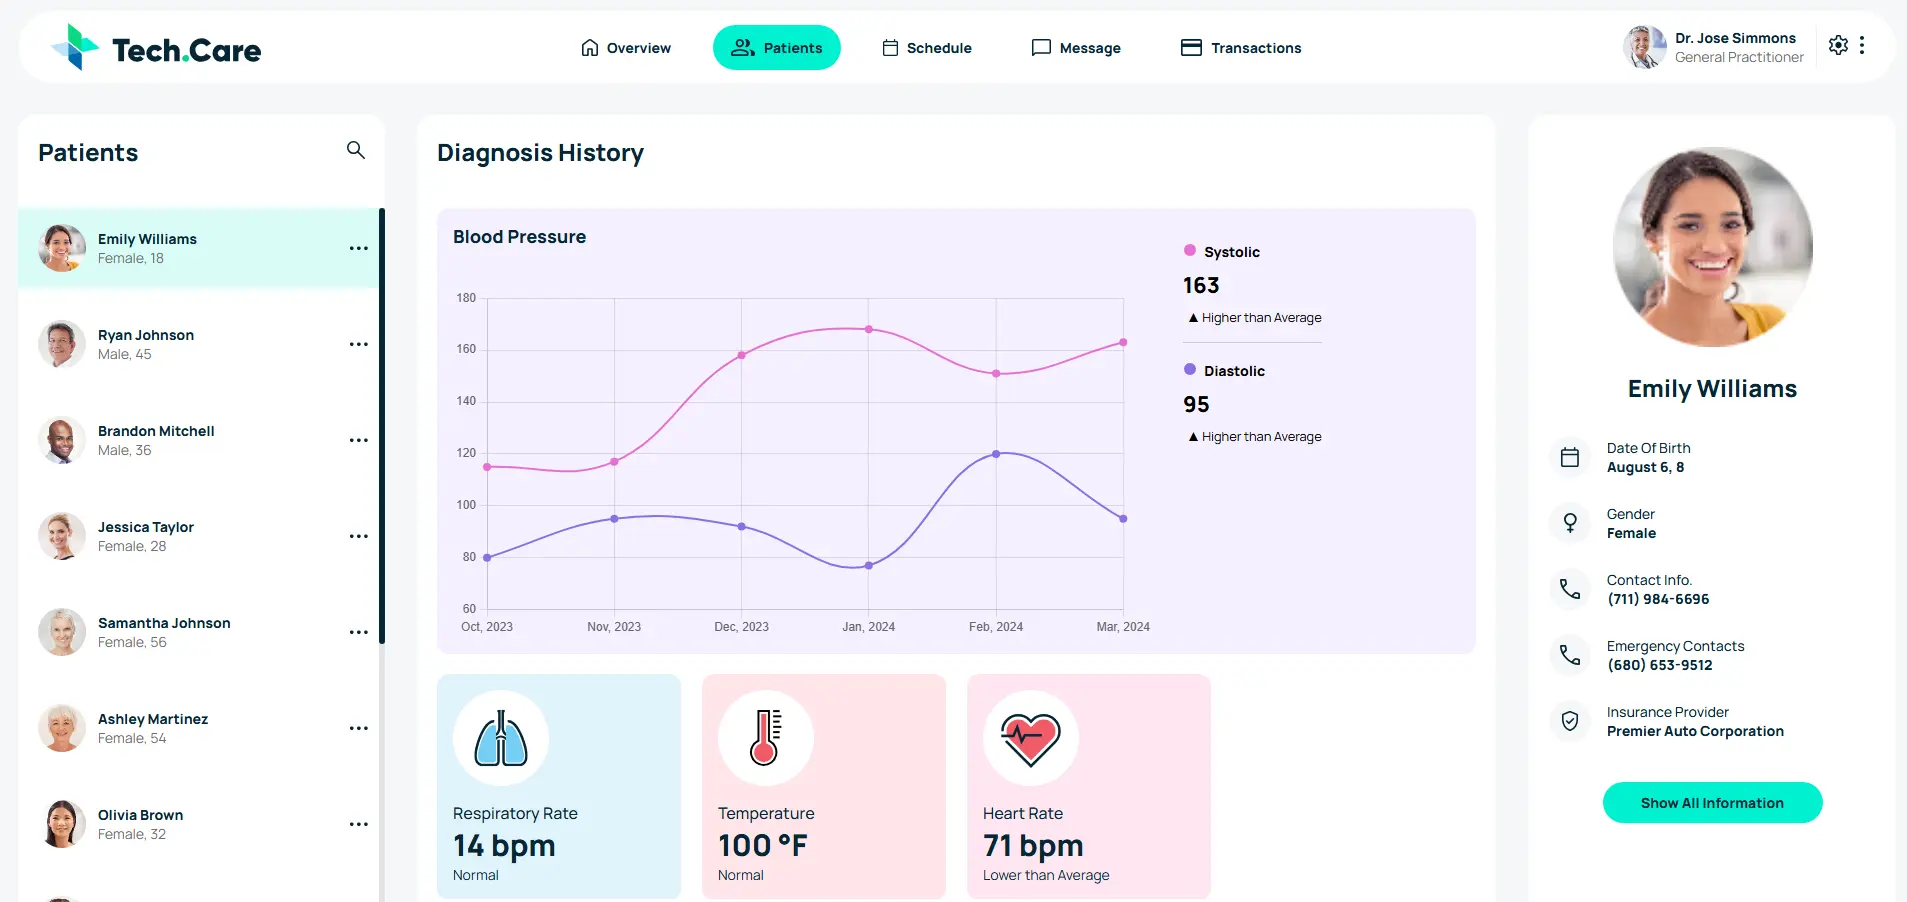Click the Lower than Average label
The image size is (1907, 902).
coord(1046,875)
